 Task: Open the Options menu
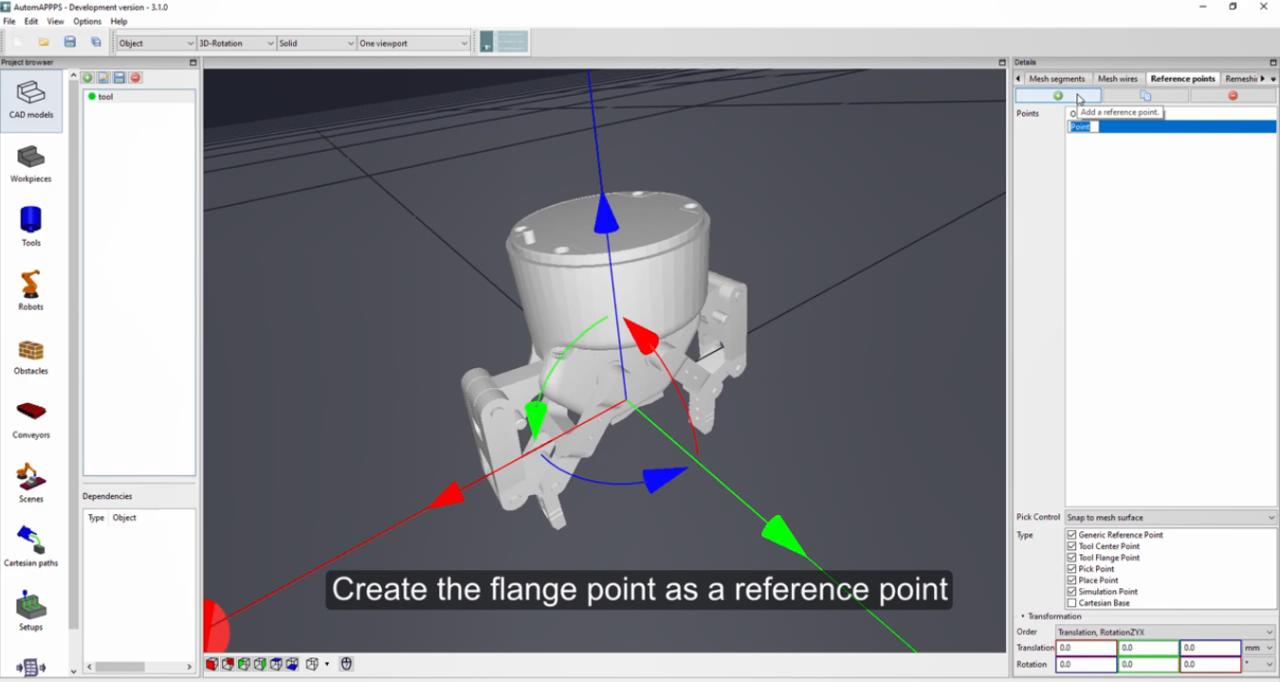point(87,21)
